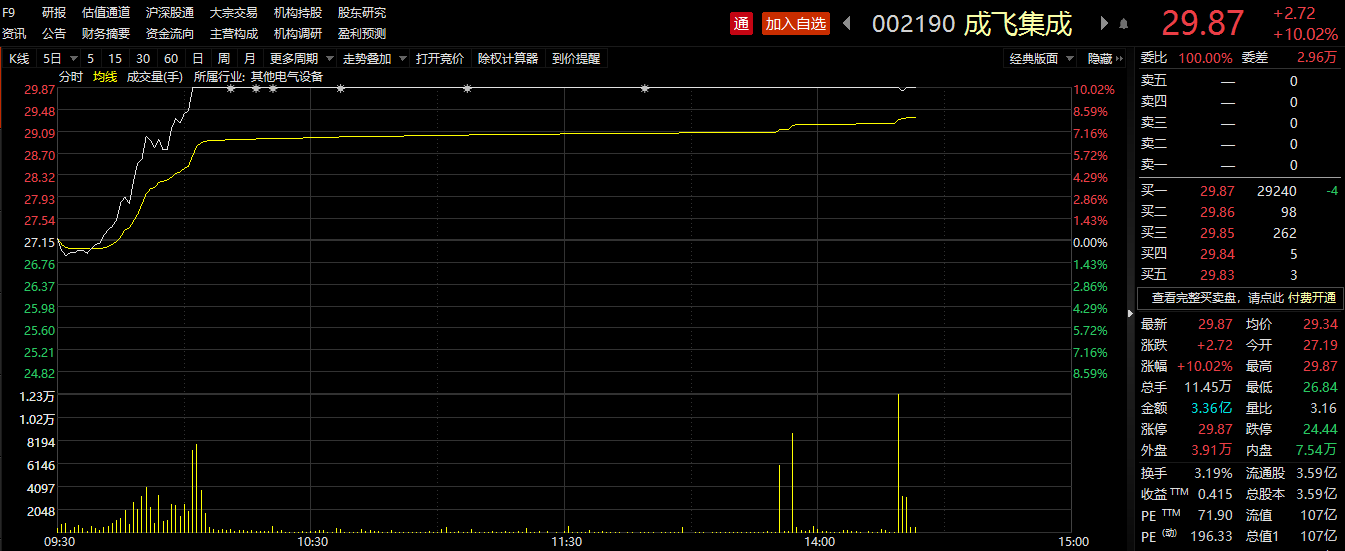Screen dimensions: 1345x551
Task: Click the red 通 badge icon
Action: 741,23
